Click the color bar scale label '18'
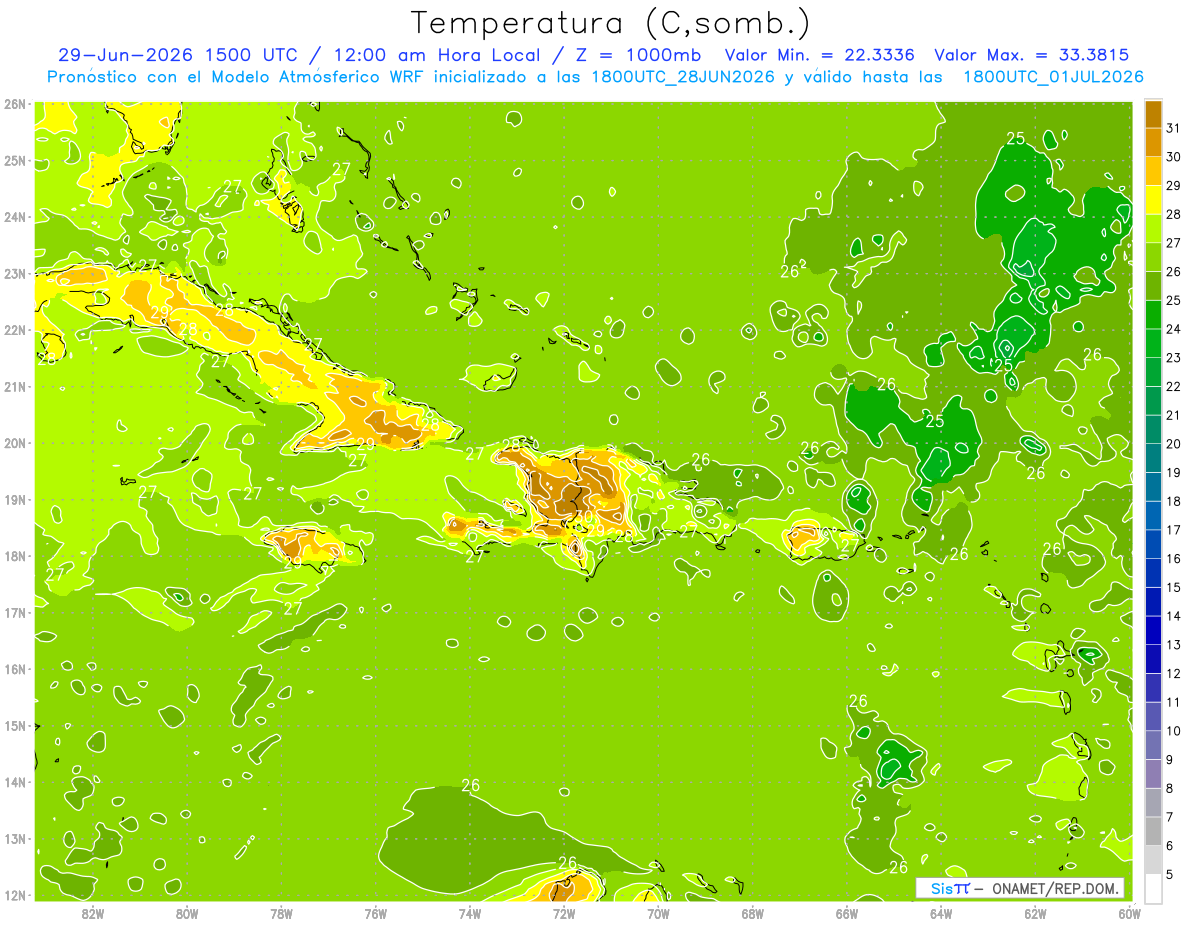 (1174, 501)
